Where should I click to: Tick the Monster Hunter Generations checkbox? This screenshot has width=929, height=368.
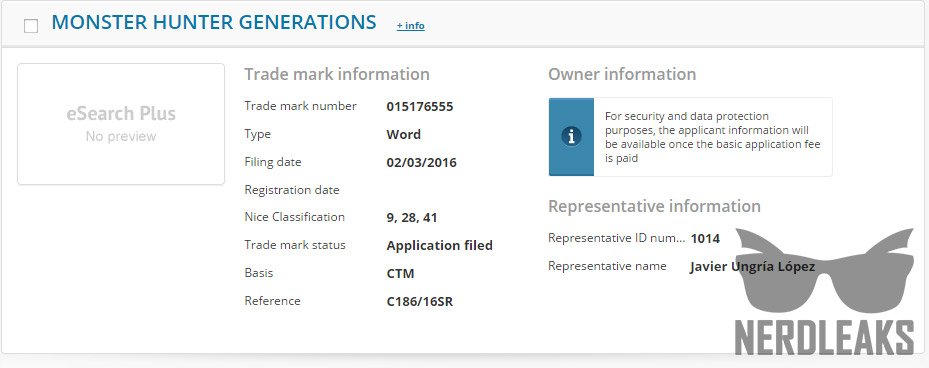tap(31, 26)
